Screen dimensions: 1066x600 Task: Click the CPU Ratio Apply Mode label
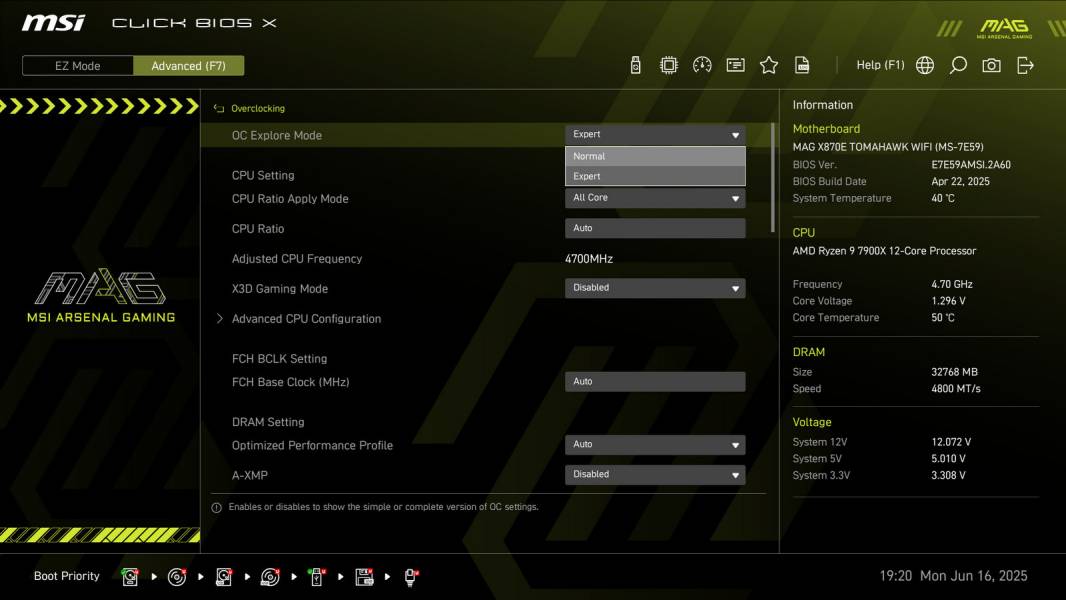[x=290, y=199]
